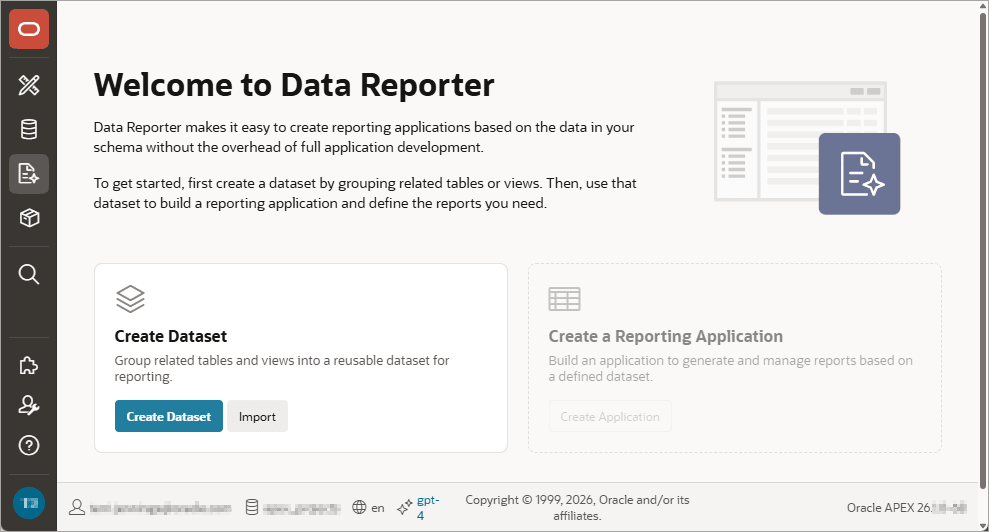This screenshot has width=989, height=532.
Task: Click the Oracle APEX version text
Action: [906, 507]
